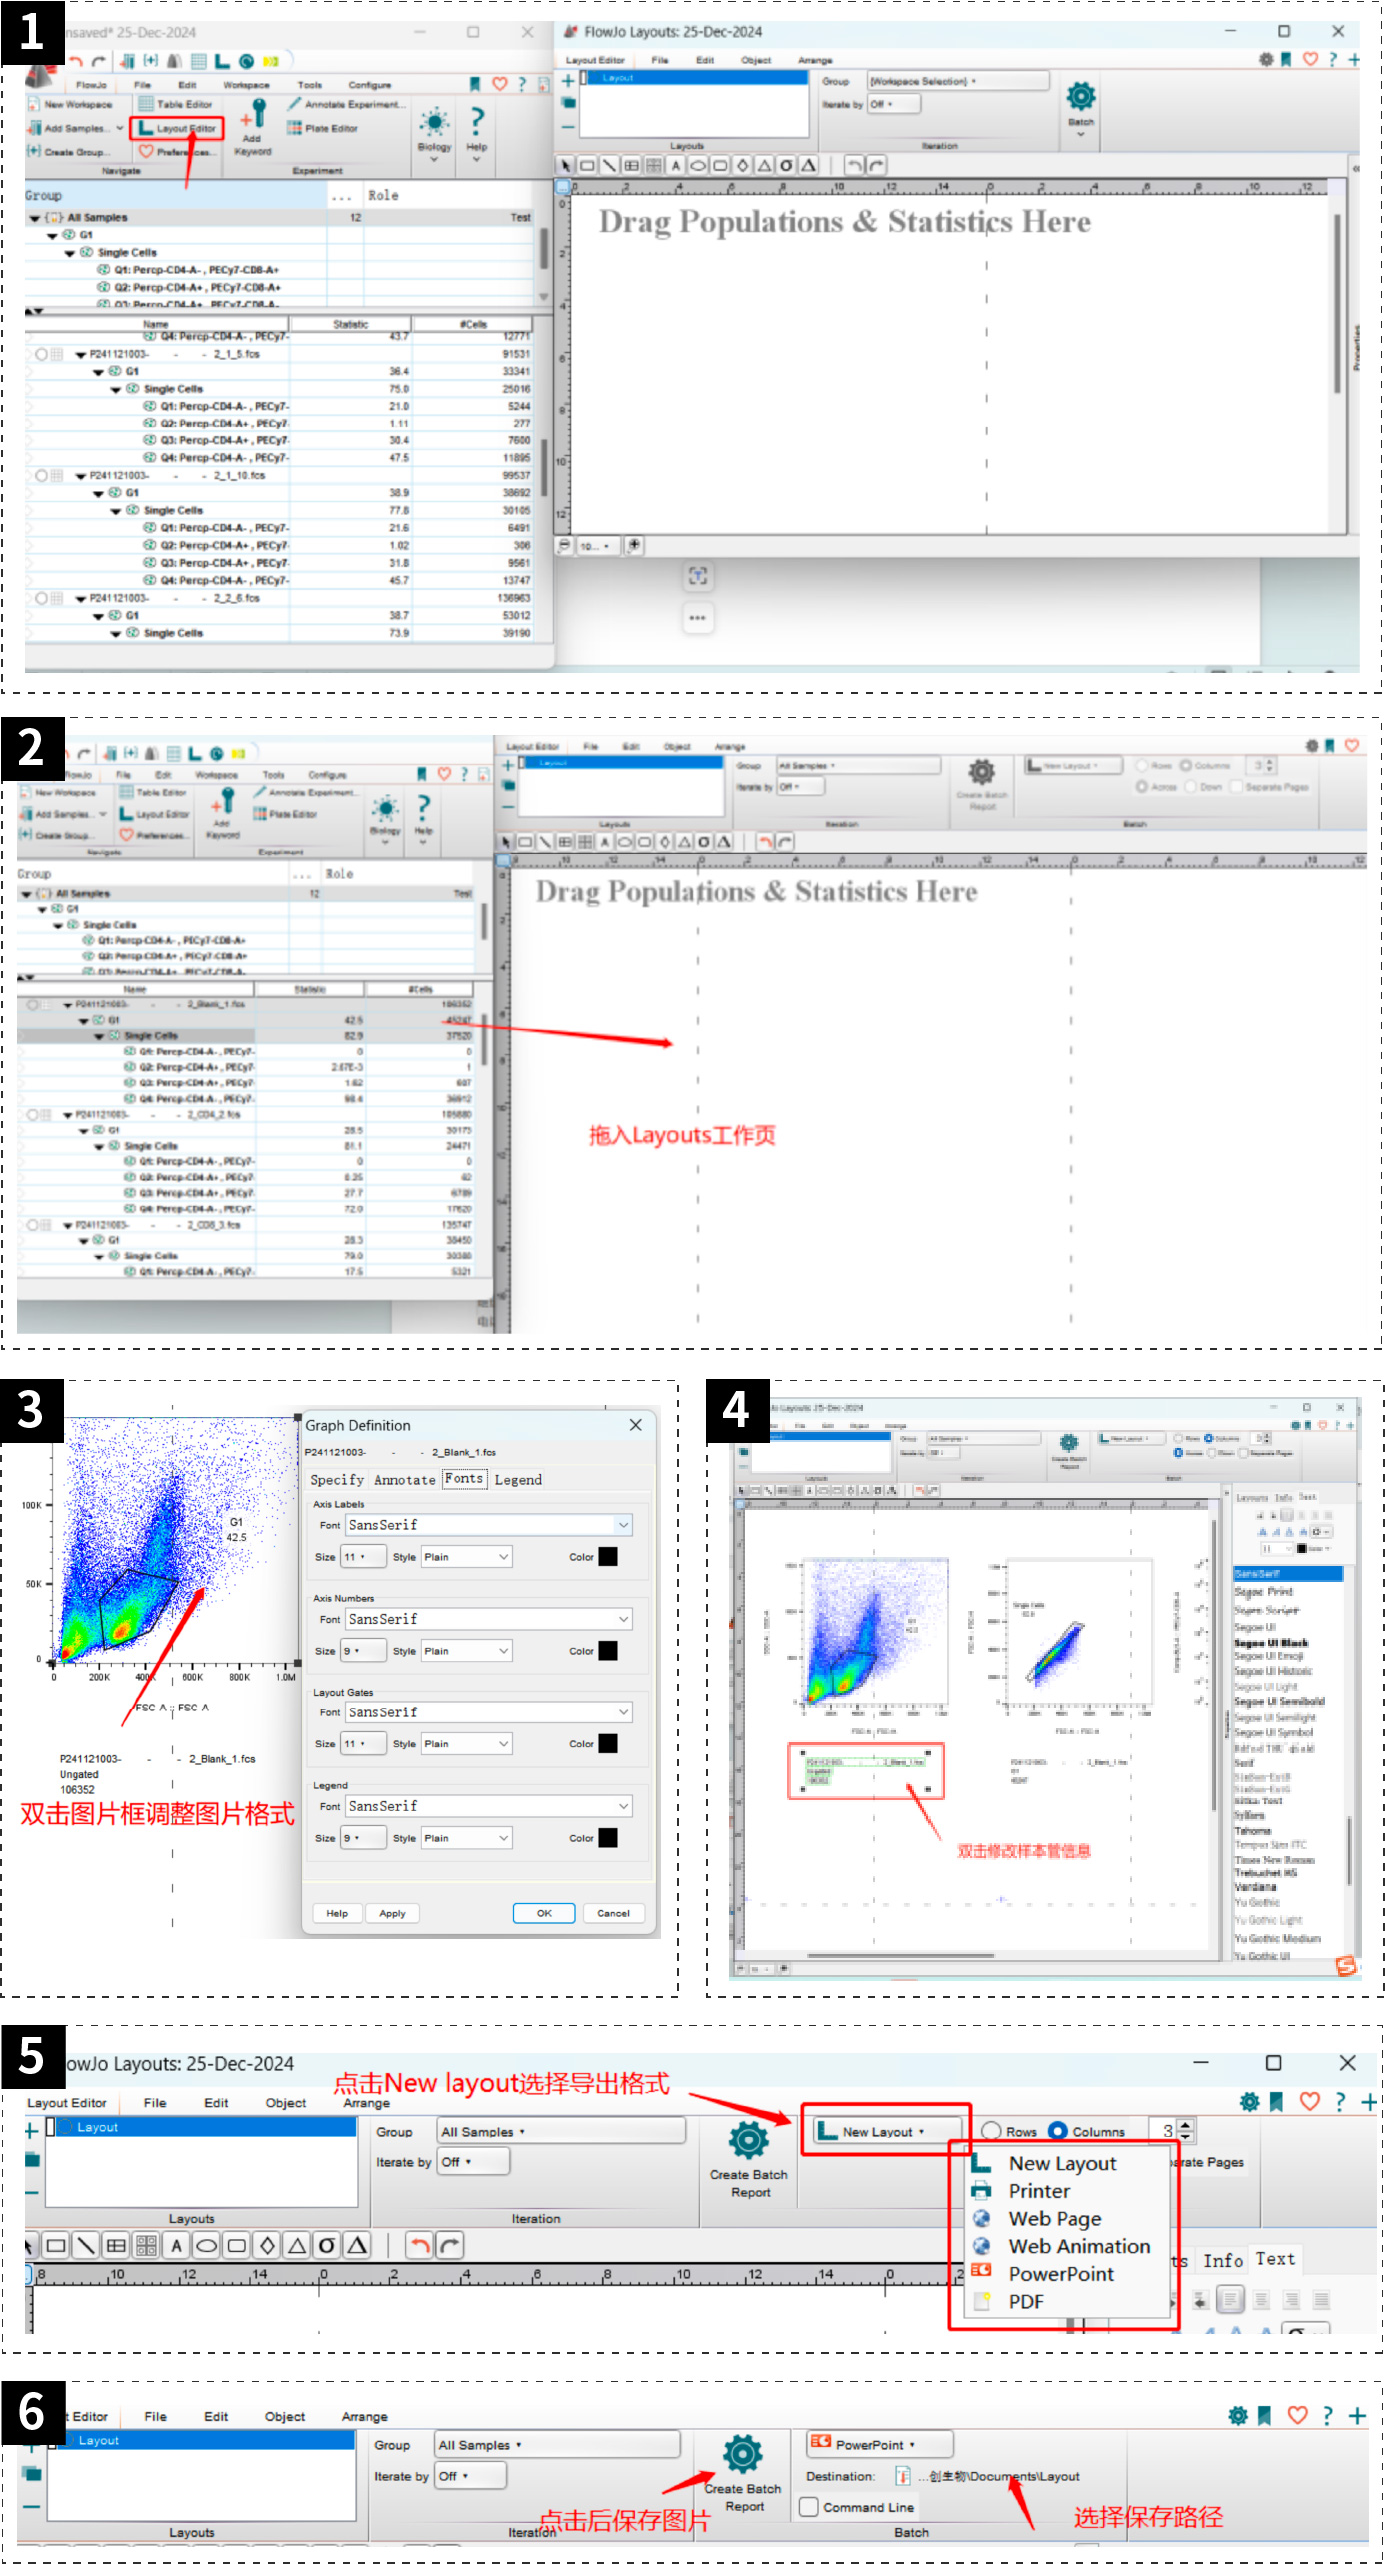Switch to the Legend tab in Graph Definition
Screen dimensions: 1385x2564
518,1479
